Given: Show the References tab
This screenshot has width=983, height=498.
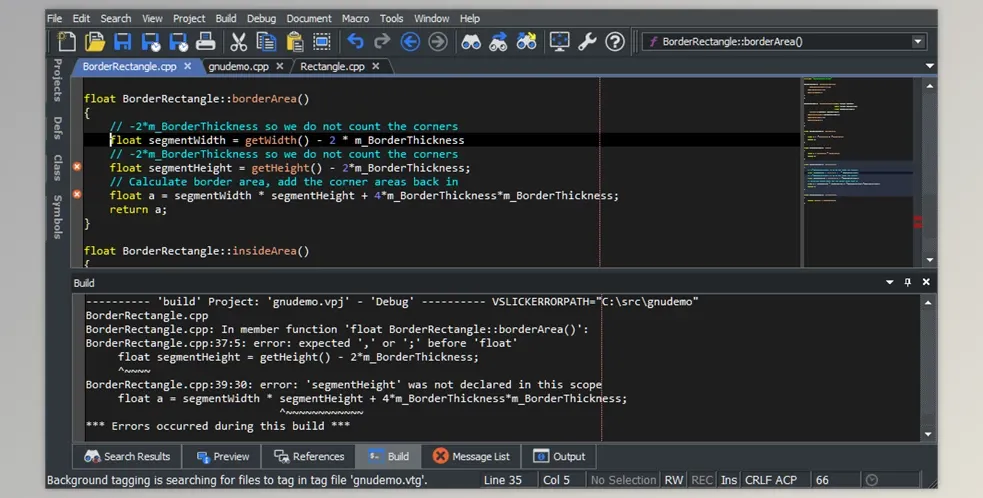Looking at the screenshot, I should [308, 457].
